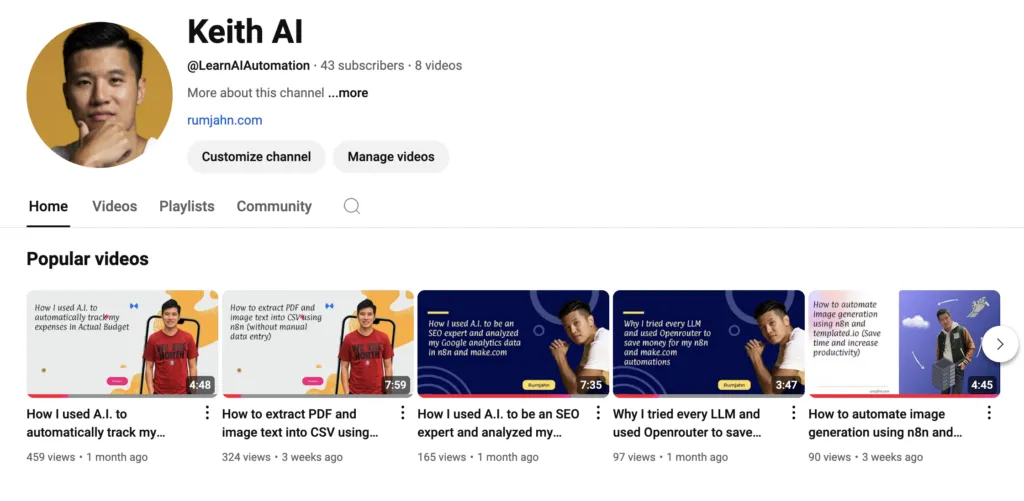This screenshot has height=501, width=1024.
Task: Open three-dot menu for SEO expert video
Action: (x=598, y=413)
